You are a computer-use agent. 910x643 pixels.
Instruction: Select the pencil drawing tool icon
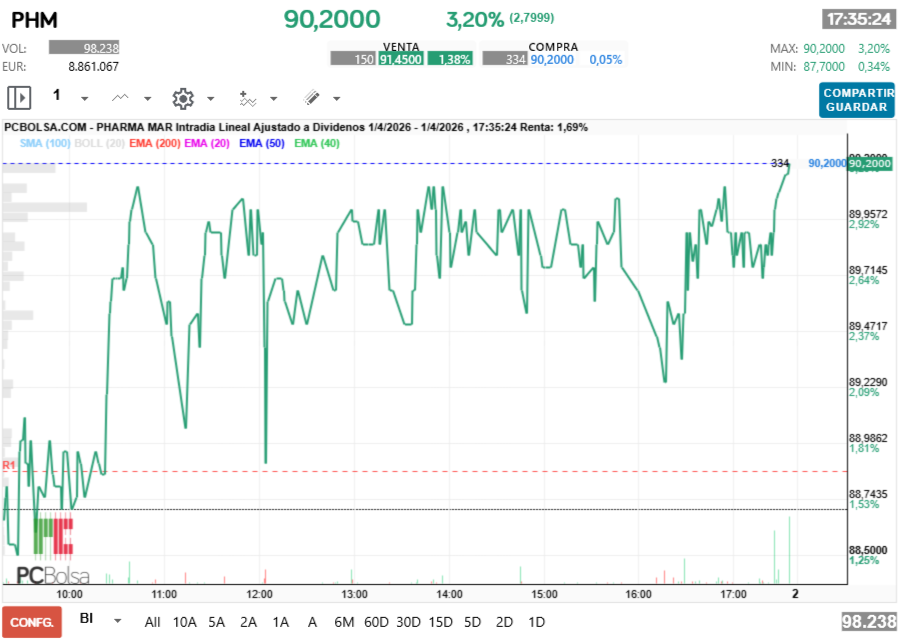coord(311,98)
